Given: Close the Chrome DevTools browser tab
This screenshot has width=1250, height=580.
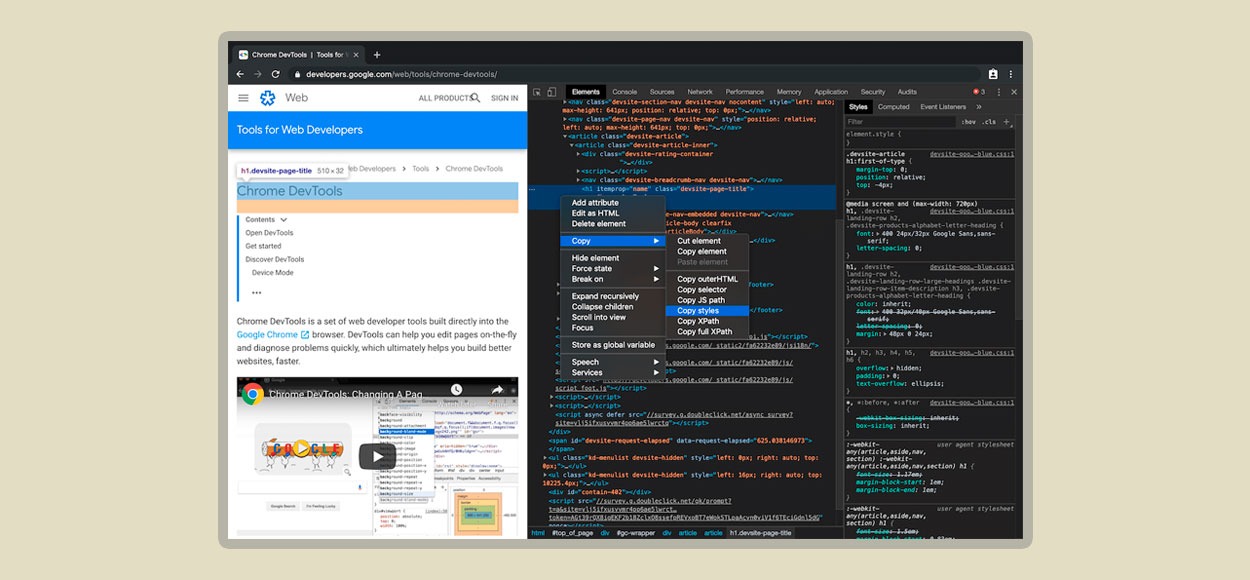Looking at the screenshot, I should point(357,55).
